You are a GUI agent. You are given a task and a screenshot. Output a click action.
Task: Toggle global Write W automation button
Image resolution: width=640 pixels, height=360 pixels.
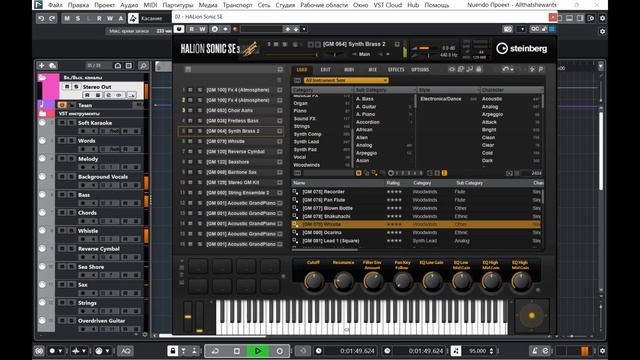[x=110, y=18]
